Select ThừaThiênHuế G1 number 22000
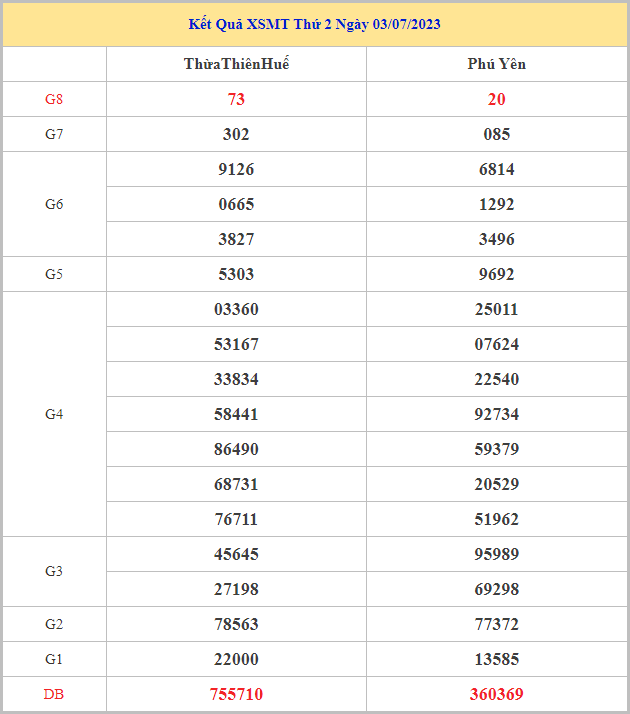The width and height of the screenshot is (630, 714). (x=236, y=659)
